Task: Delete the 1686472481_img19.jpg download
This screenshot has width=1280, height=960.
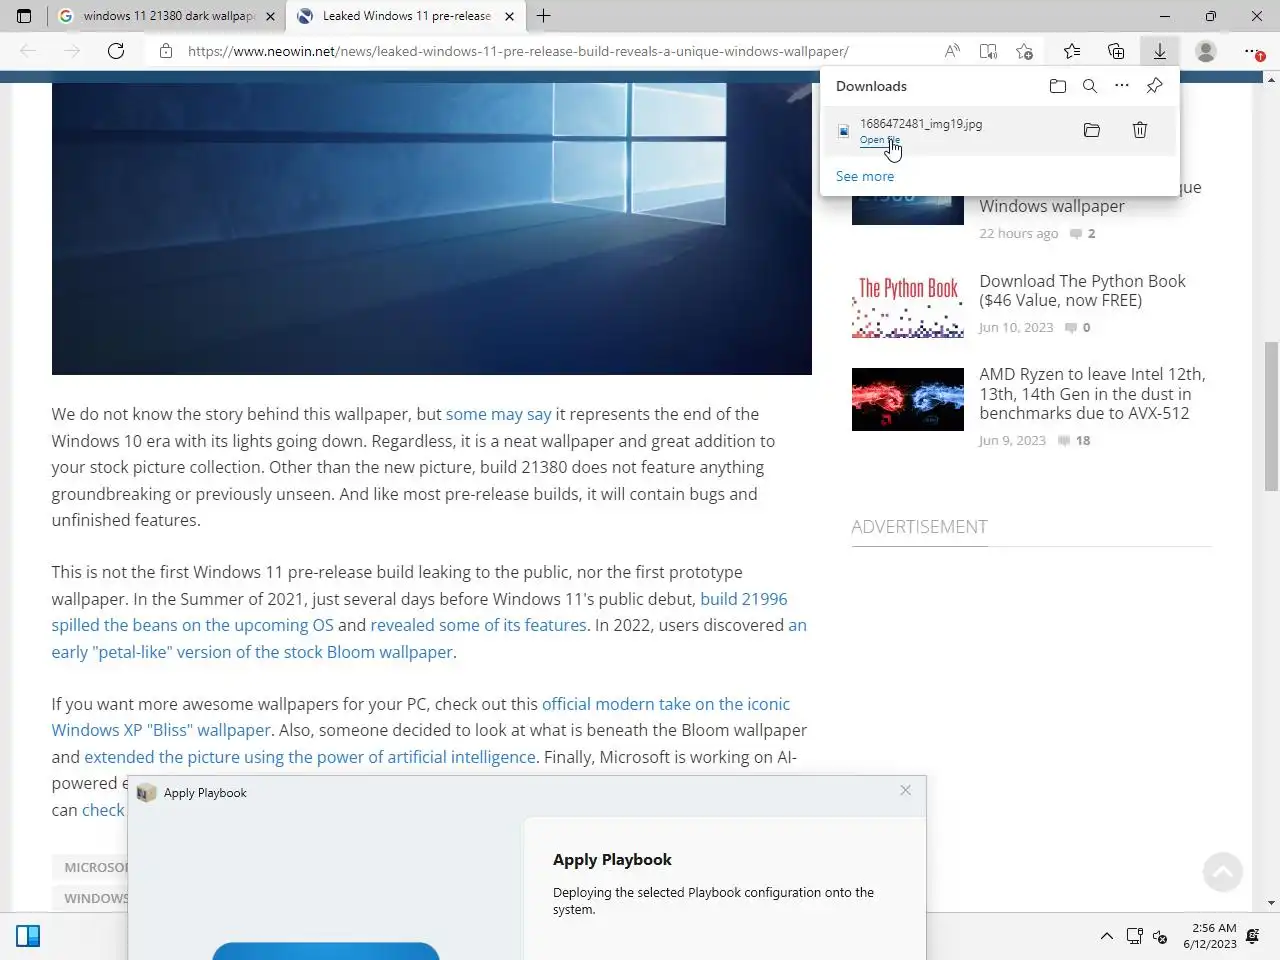Action: [x=1140, y=130]
